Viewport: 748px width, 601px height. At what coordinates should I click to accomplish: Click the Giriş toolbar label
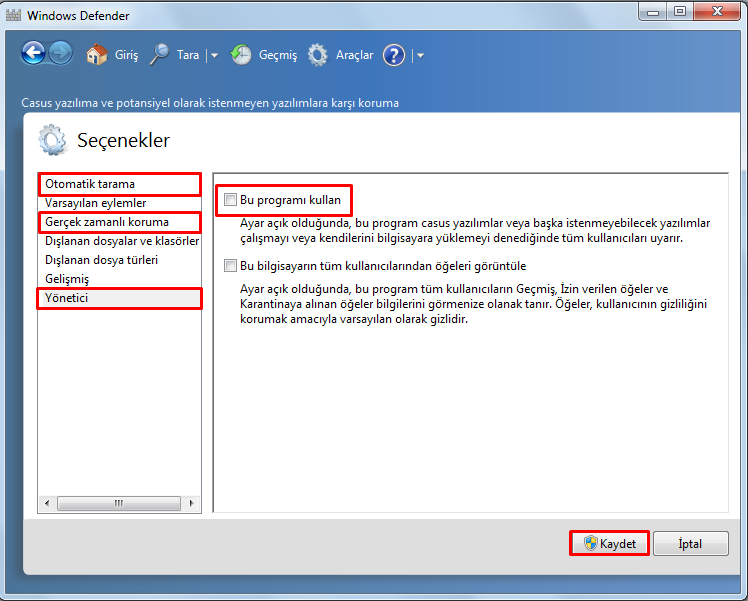[x=126, y=55]
